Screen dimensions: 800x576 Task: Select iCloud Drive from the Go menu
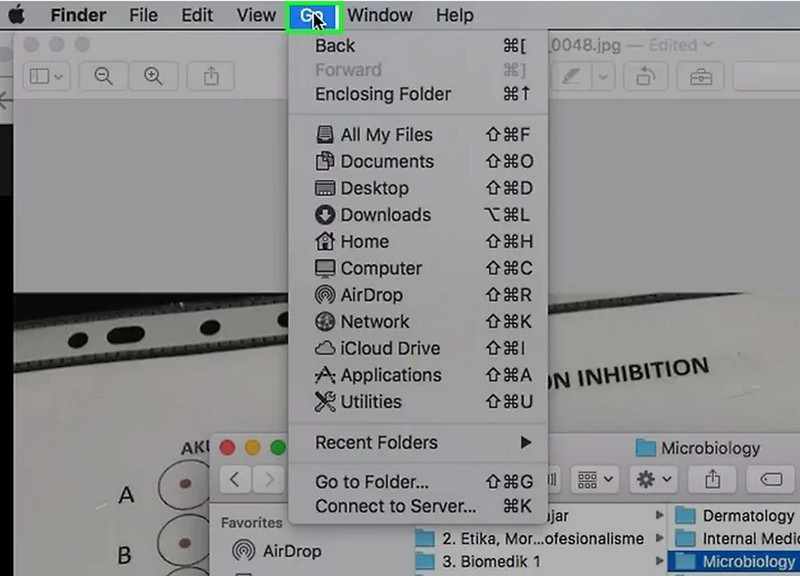pyautogui.click(x=418, y=348)
